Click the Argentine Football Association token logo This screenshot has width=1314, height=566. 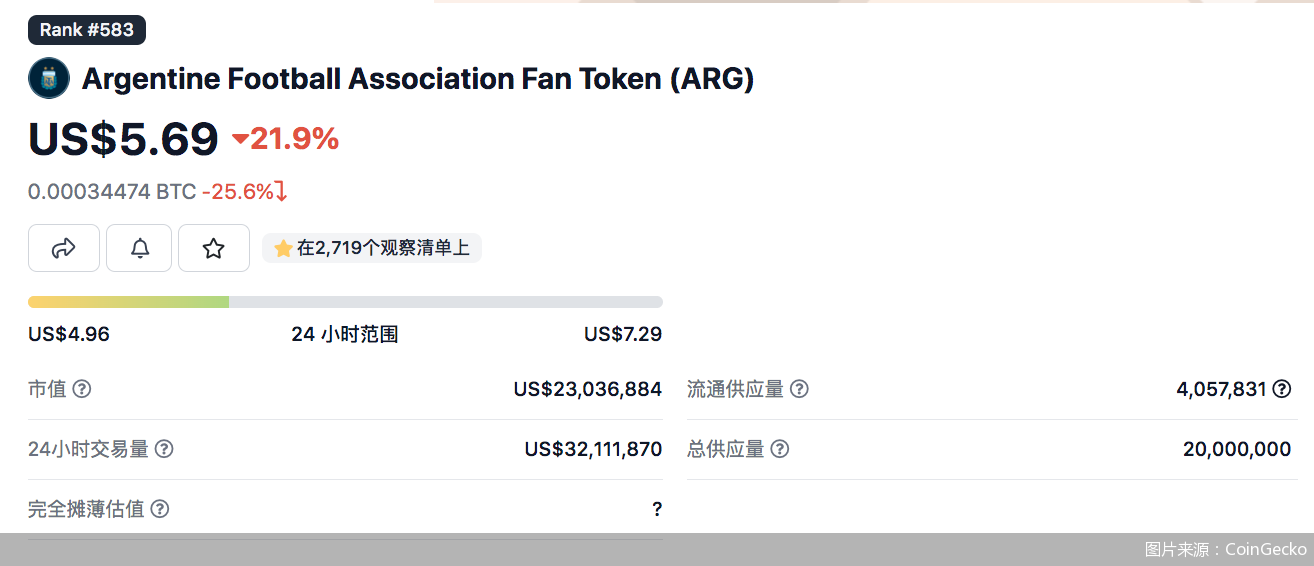tap(49, 79)
